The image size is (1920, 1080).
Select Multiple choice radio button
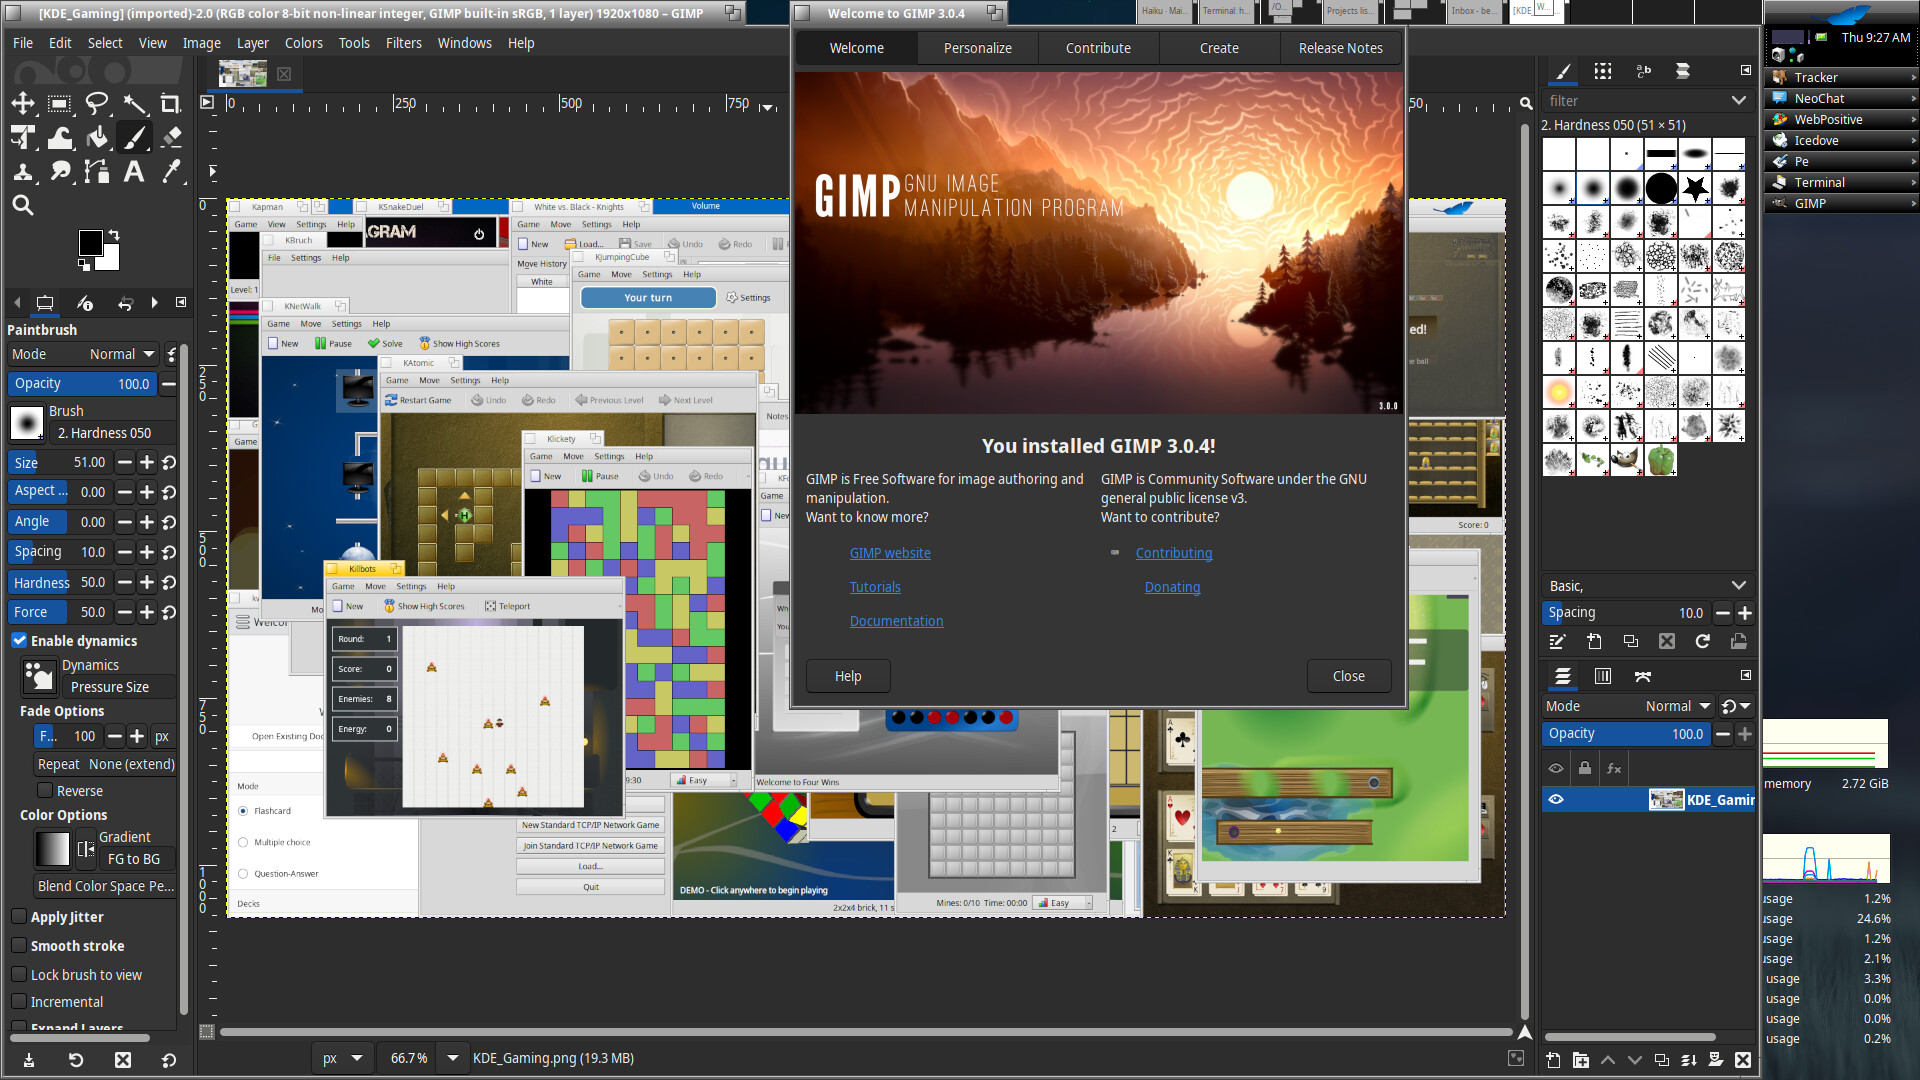tap(243, 842)
